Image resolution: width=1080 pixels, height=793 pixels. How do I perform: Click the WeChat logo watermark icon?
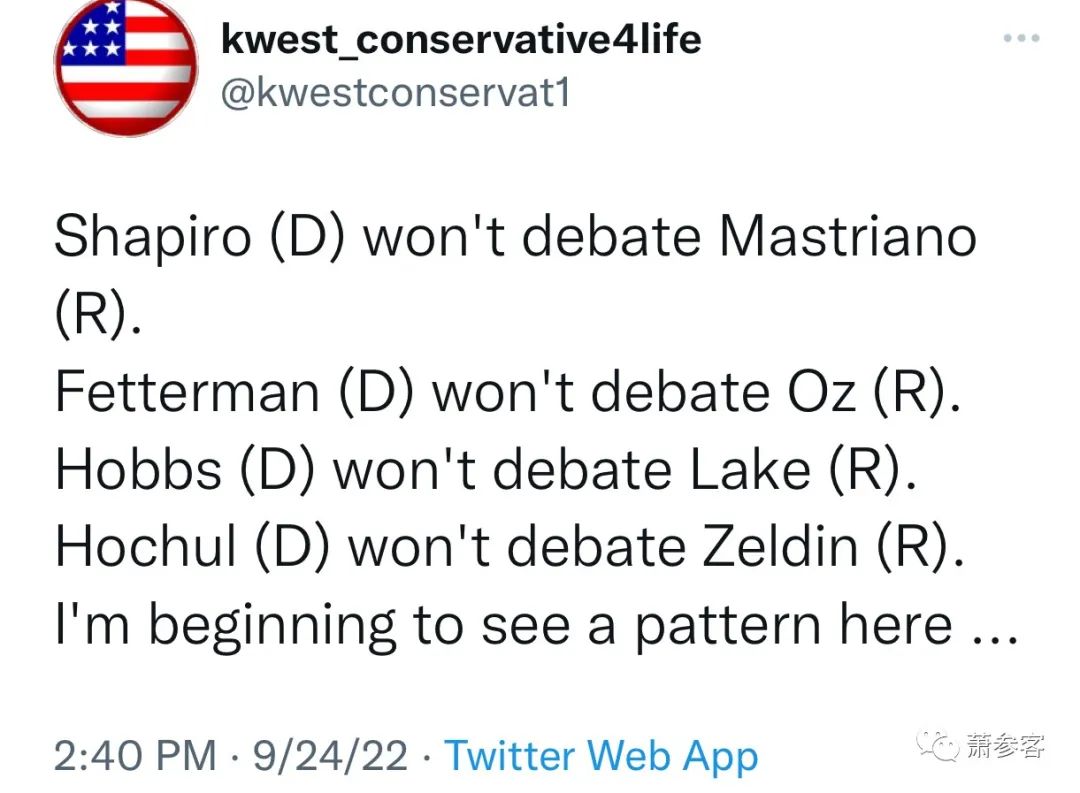pyautogui.click(x=937, y=745)
